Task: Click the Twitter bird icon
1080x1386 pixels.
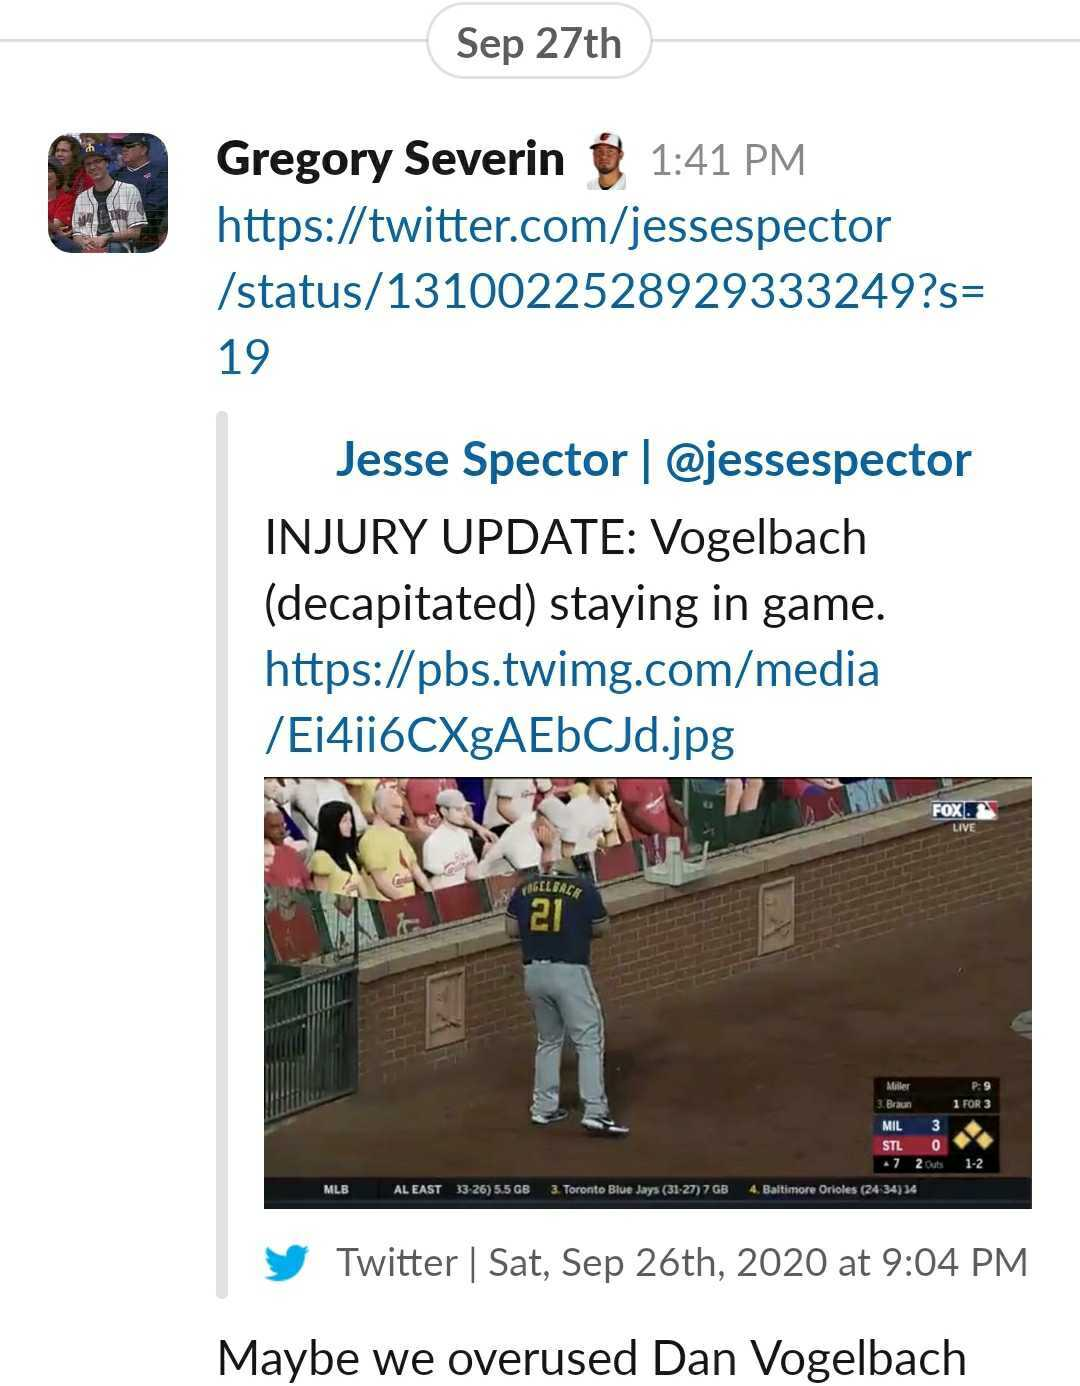Action: 286,1263
